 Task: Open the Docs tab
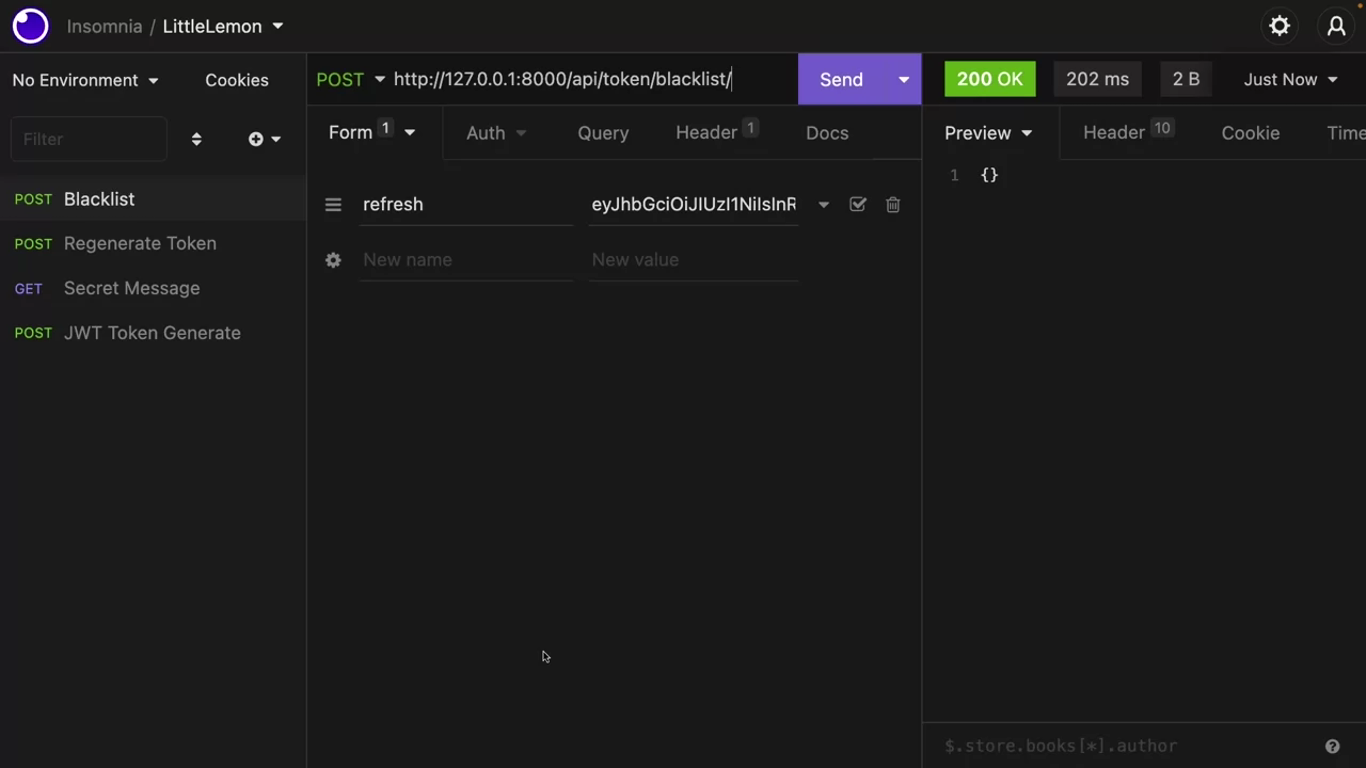click(x=827, y=133)
